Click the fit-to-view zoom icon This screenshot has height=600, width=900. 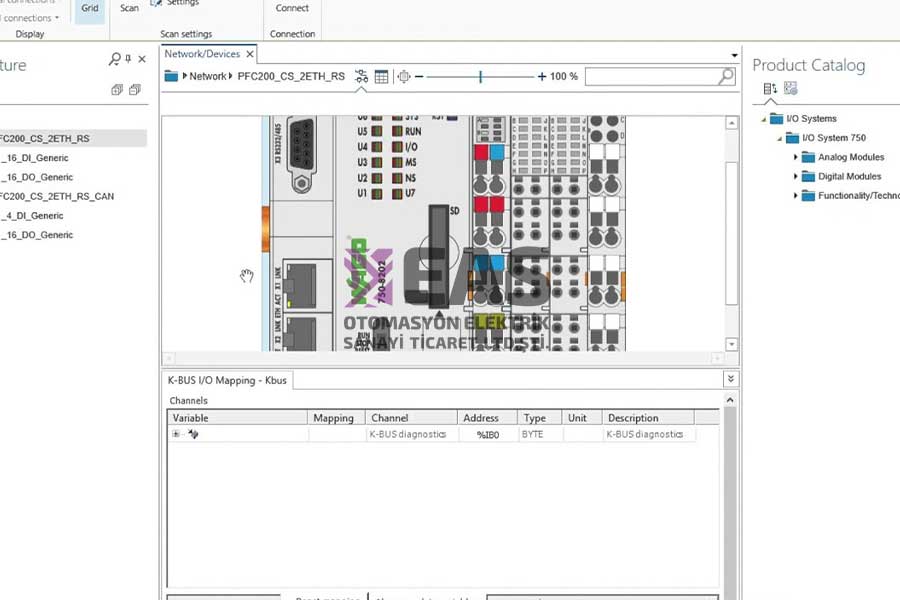click(404, 76)
